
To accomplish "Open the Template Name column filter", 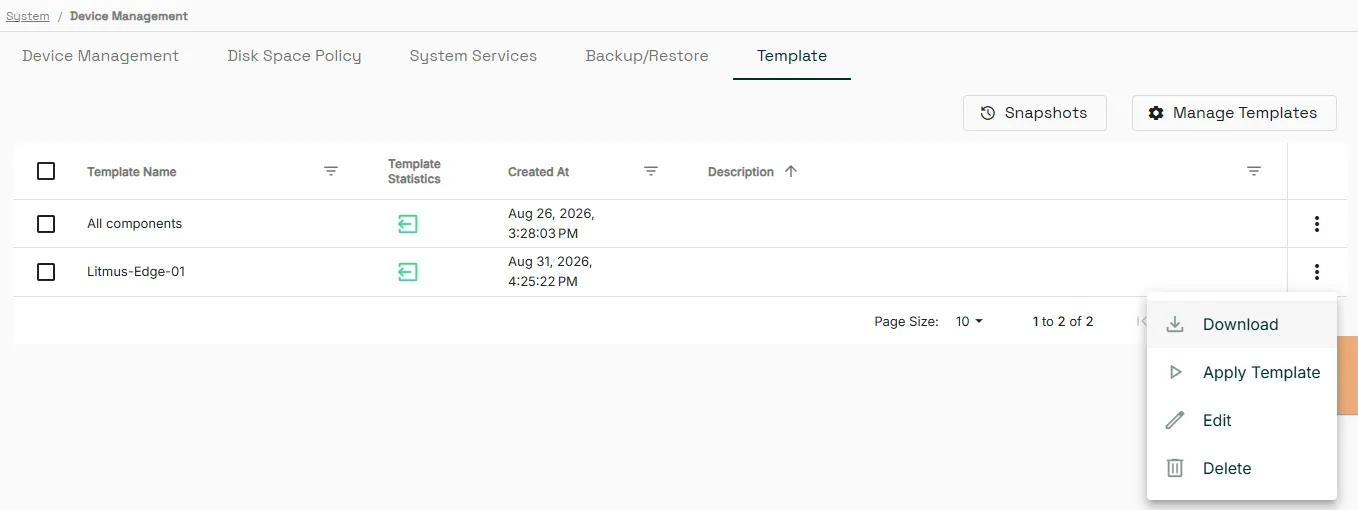I will 331,171.
